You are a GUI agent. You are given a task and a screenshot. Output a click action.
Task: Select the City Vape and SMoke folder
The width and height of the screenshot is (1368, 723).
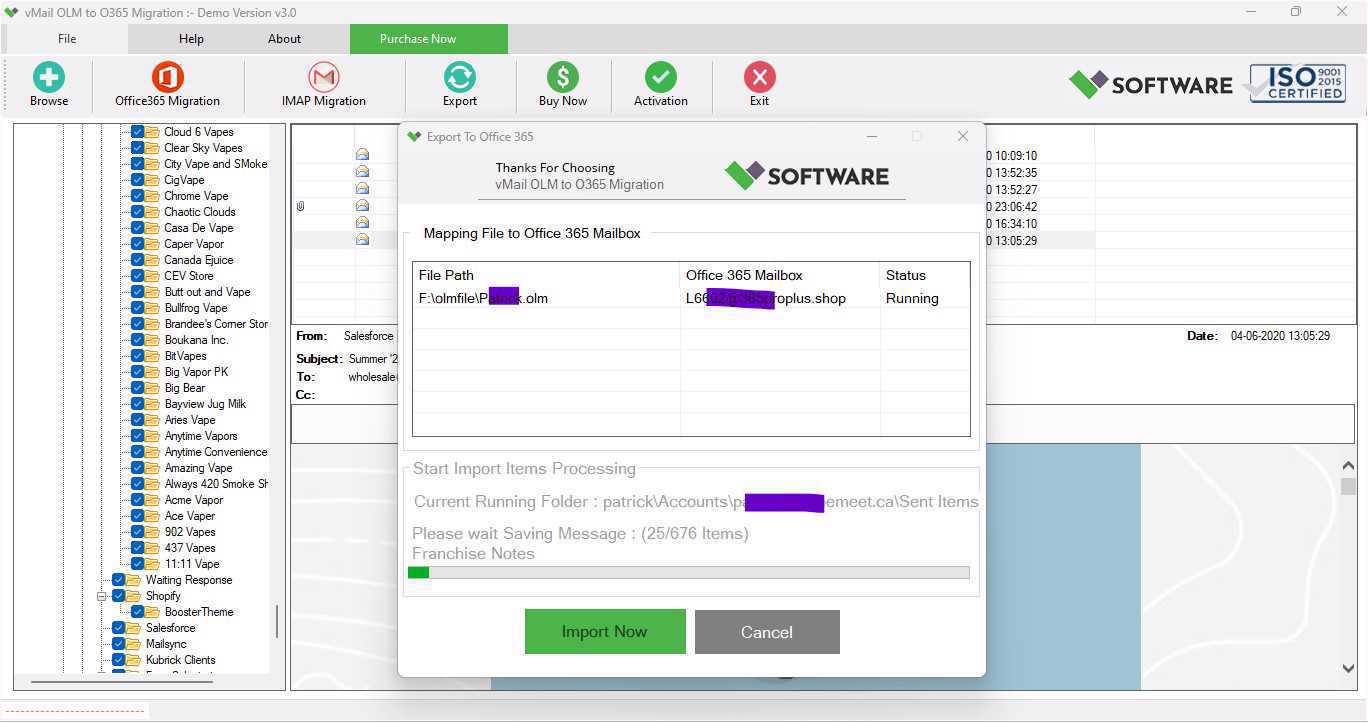pyautogui.click(x=215, y=164)
